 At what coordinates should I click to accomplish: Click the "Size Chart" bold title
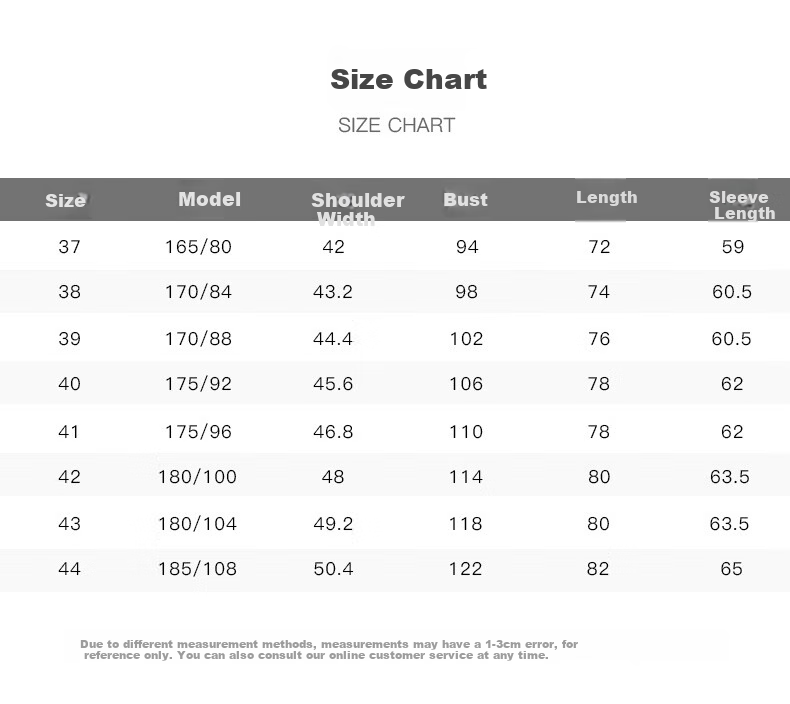408,80
